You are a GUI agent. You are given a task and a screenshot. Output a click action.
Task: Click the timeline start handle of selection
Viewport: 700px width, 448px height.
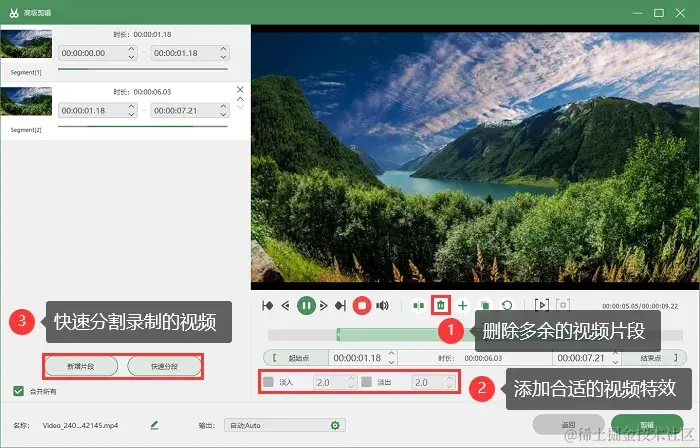[x=338, y=335]
